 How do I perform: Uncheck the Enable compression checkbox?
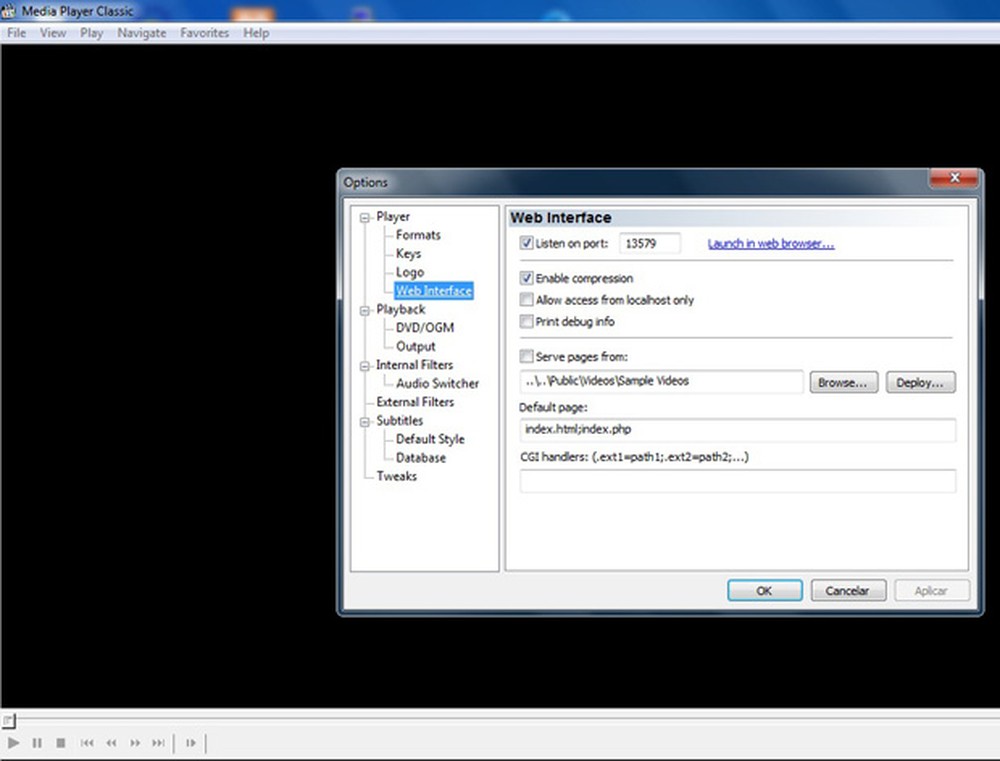(x=526, y=278)
